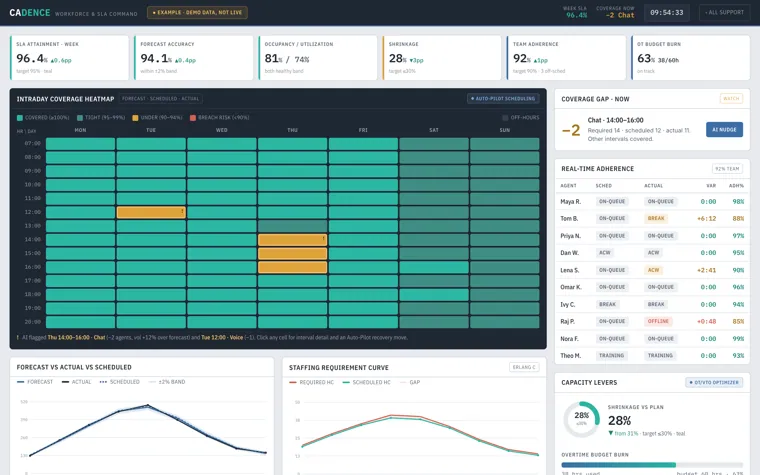
Task: Click Tom B.'s BREAK actual status
Action: (x=656, y=219)
